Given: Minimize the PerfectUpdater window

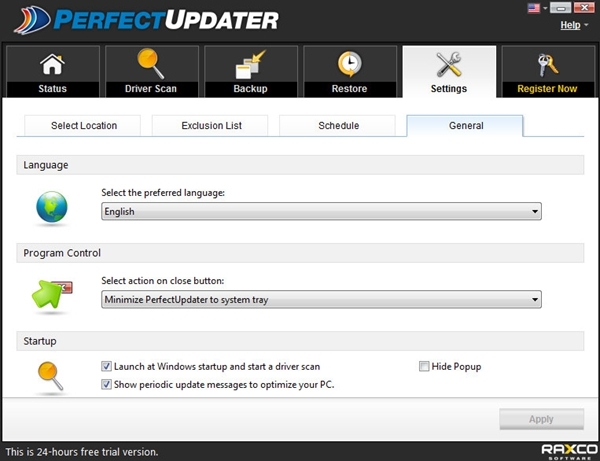Looking at the screenshot, I should click(561, 8).
